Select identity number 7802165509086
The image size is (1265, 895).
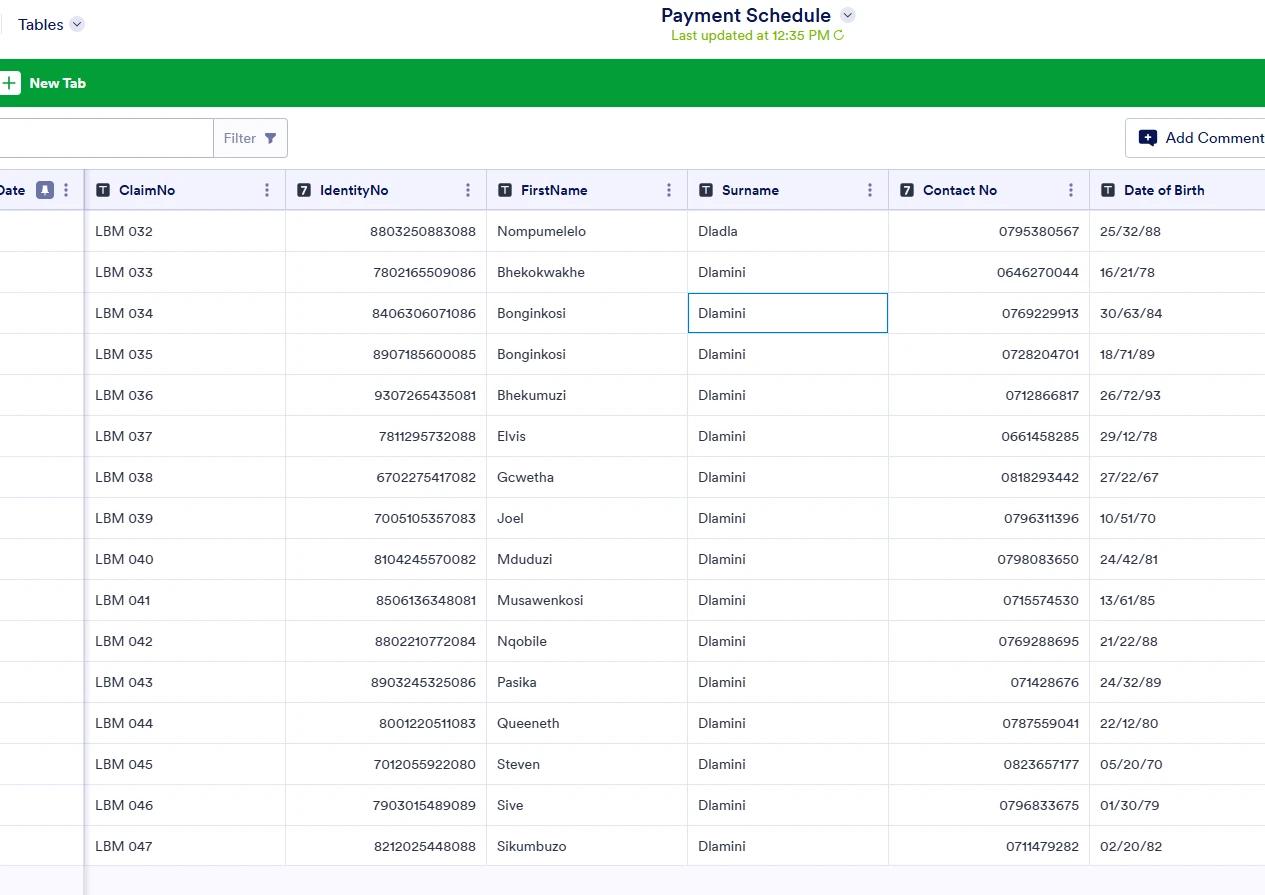coord(386,272)
